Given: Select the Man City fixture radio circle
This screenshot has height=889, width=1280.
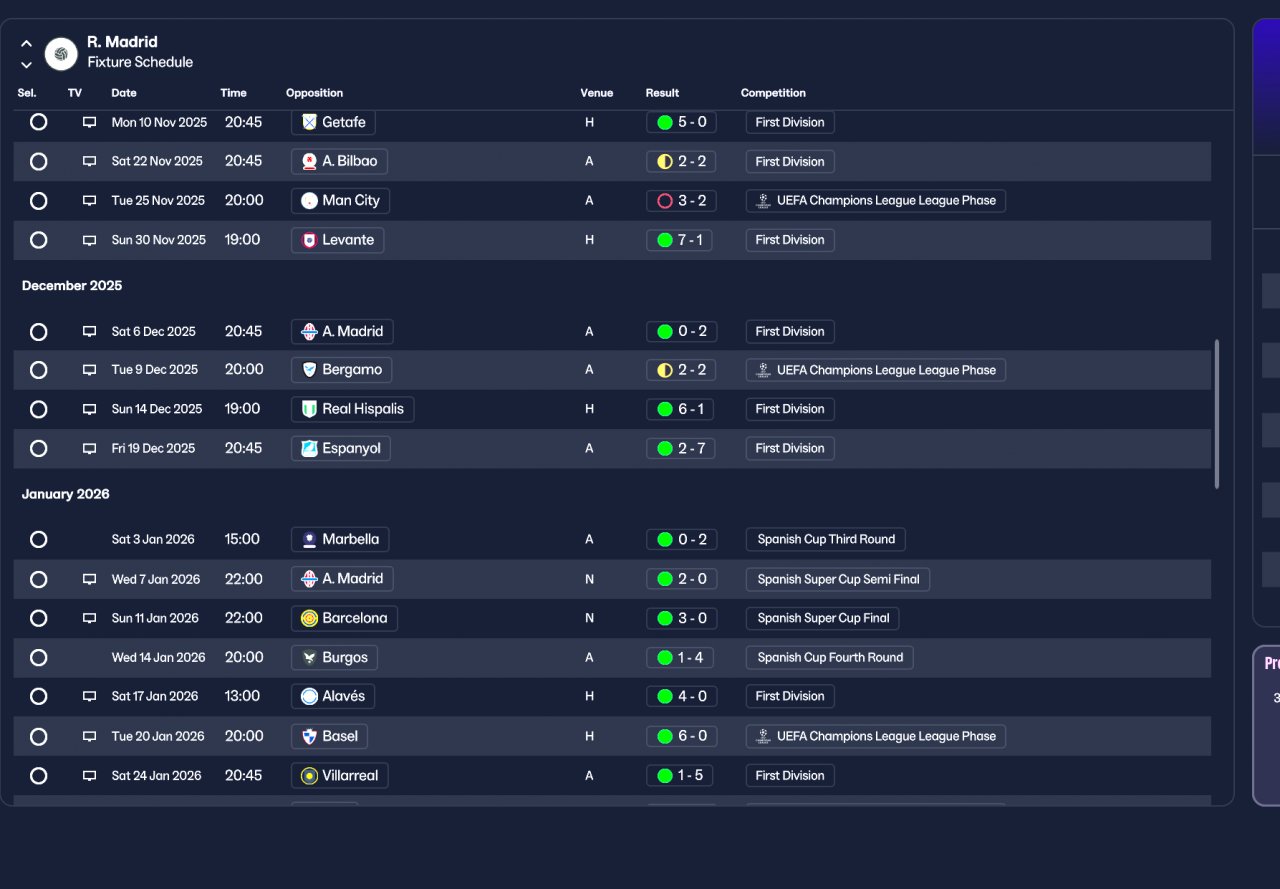Looking at the screenshot, I should point(39,201).
